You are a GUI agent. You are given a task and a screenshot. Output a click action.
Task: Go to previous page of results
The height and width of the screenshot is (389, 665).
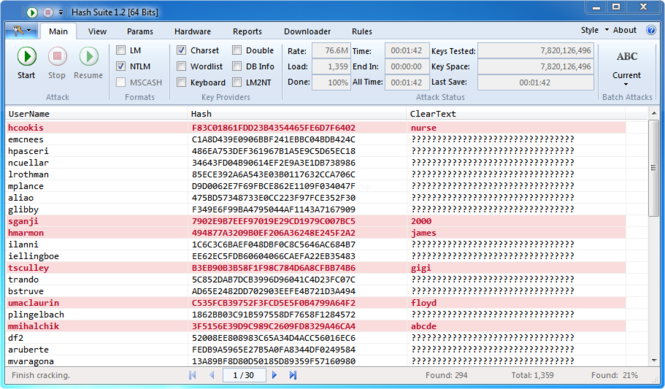point(212,375)
